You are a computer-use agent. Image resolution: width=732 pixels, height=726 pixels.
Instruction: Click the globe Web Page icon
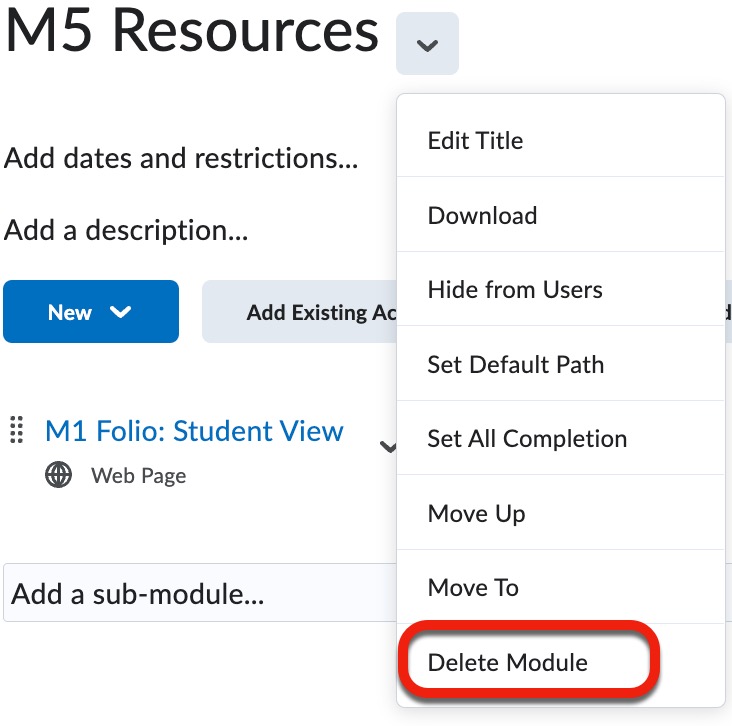59,475
